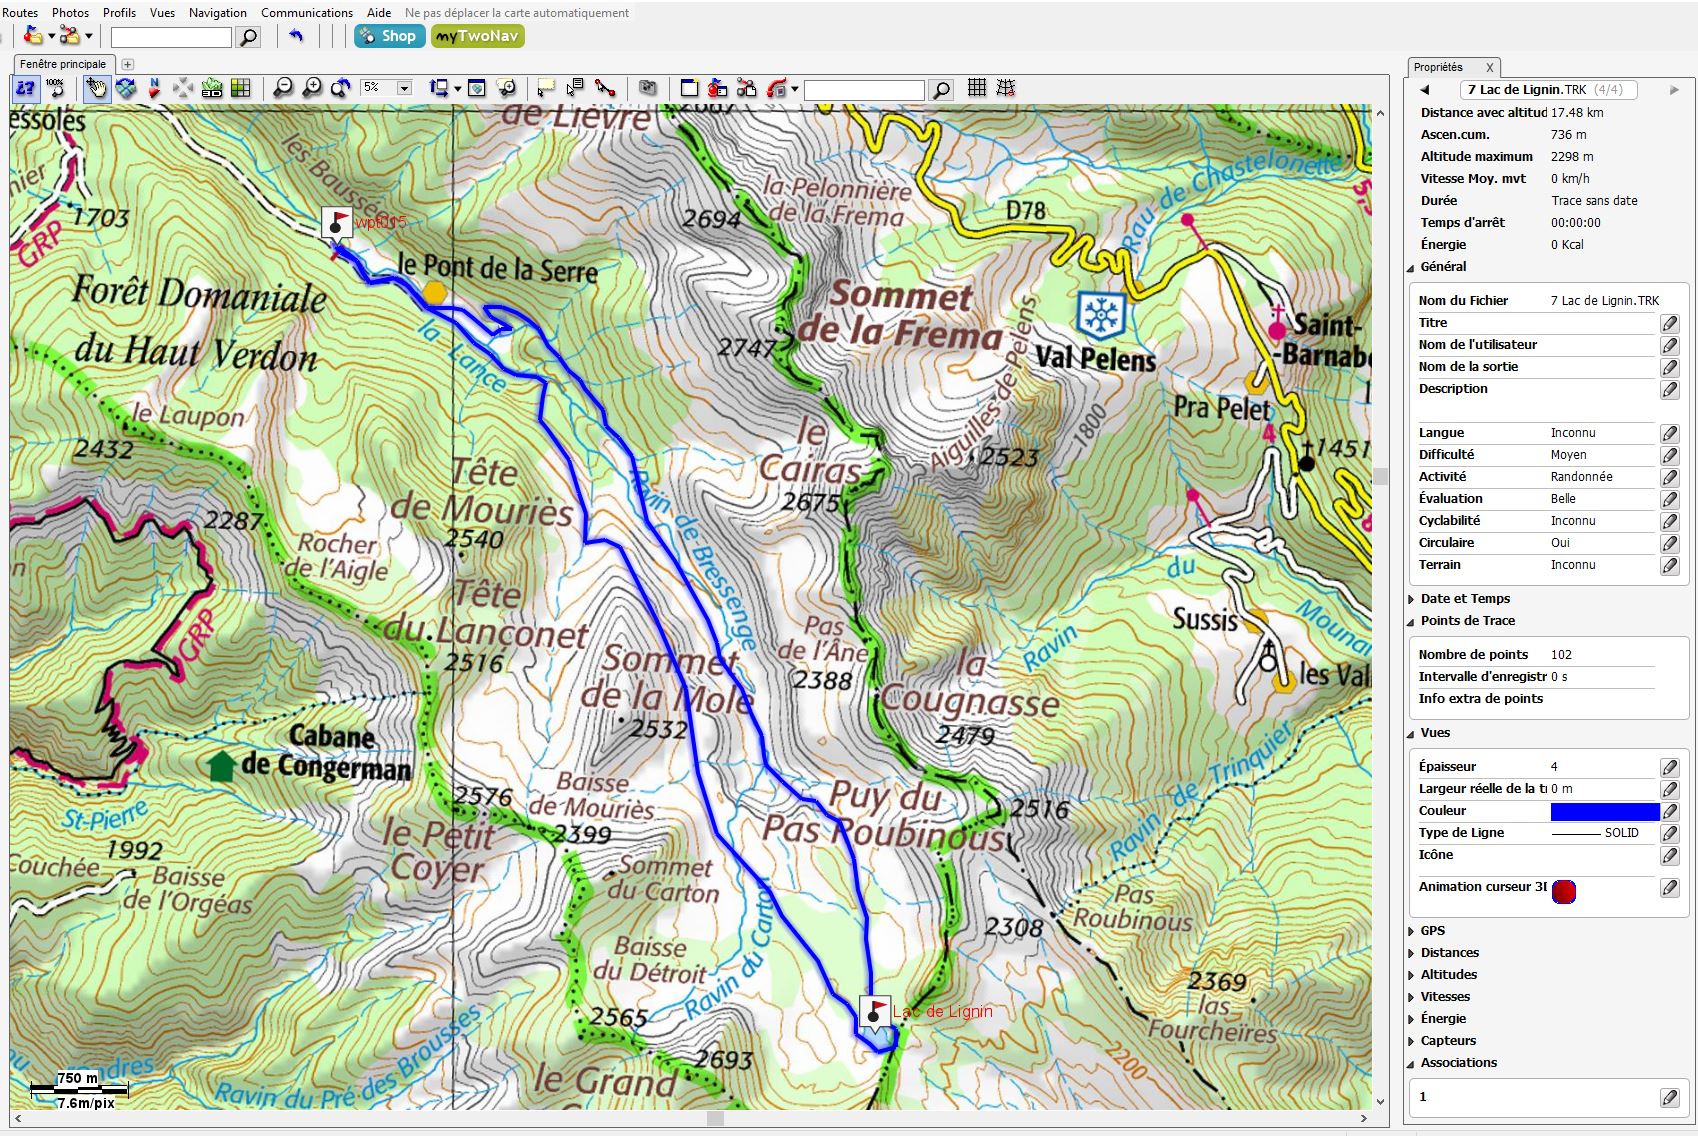Switch to Fenêtre principale tab
The height and width of the screenshot is (1136, 1698).
pyautogui.click(x=63, y=64)
